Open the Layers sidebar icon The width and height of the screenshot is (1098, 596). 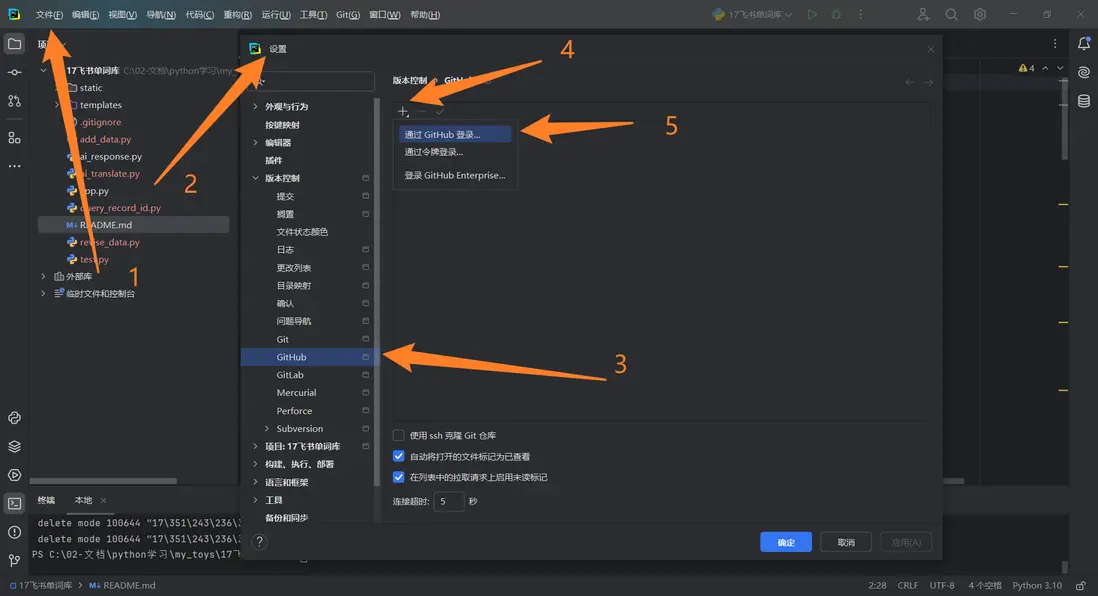coord(14,447)
